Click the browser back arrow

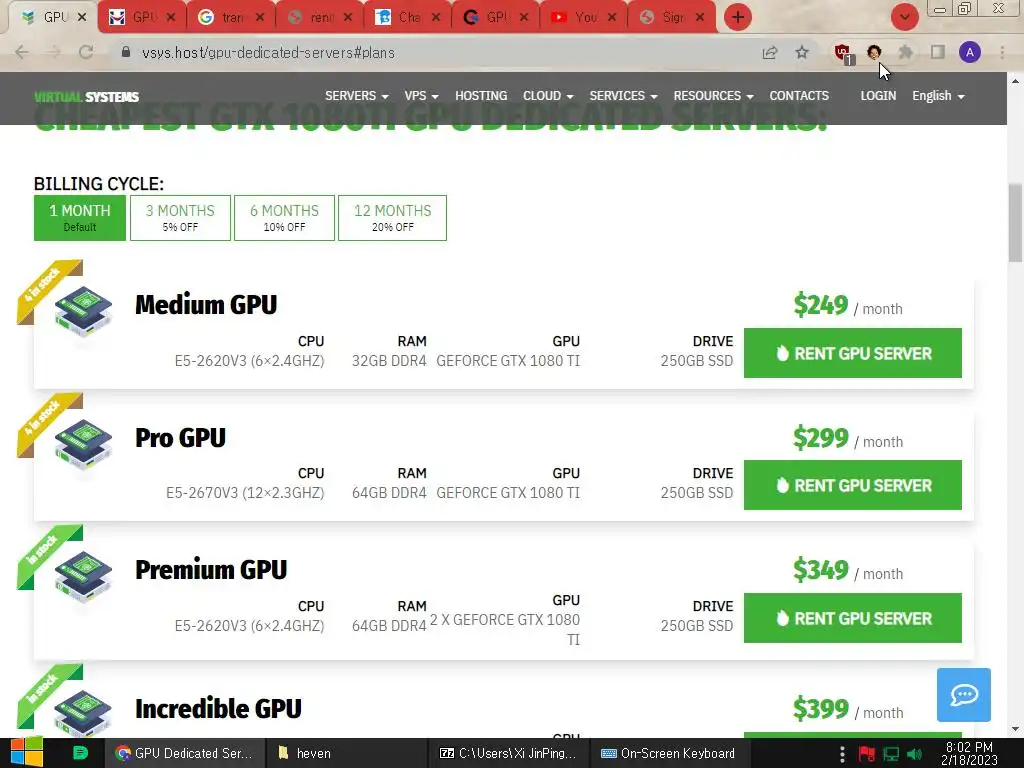pyautogui.click(x=22, y=52)
